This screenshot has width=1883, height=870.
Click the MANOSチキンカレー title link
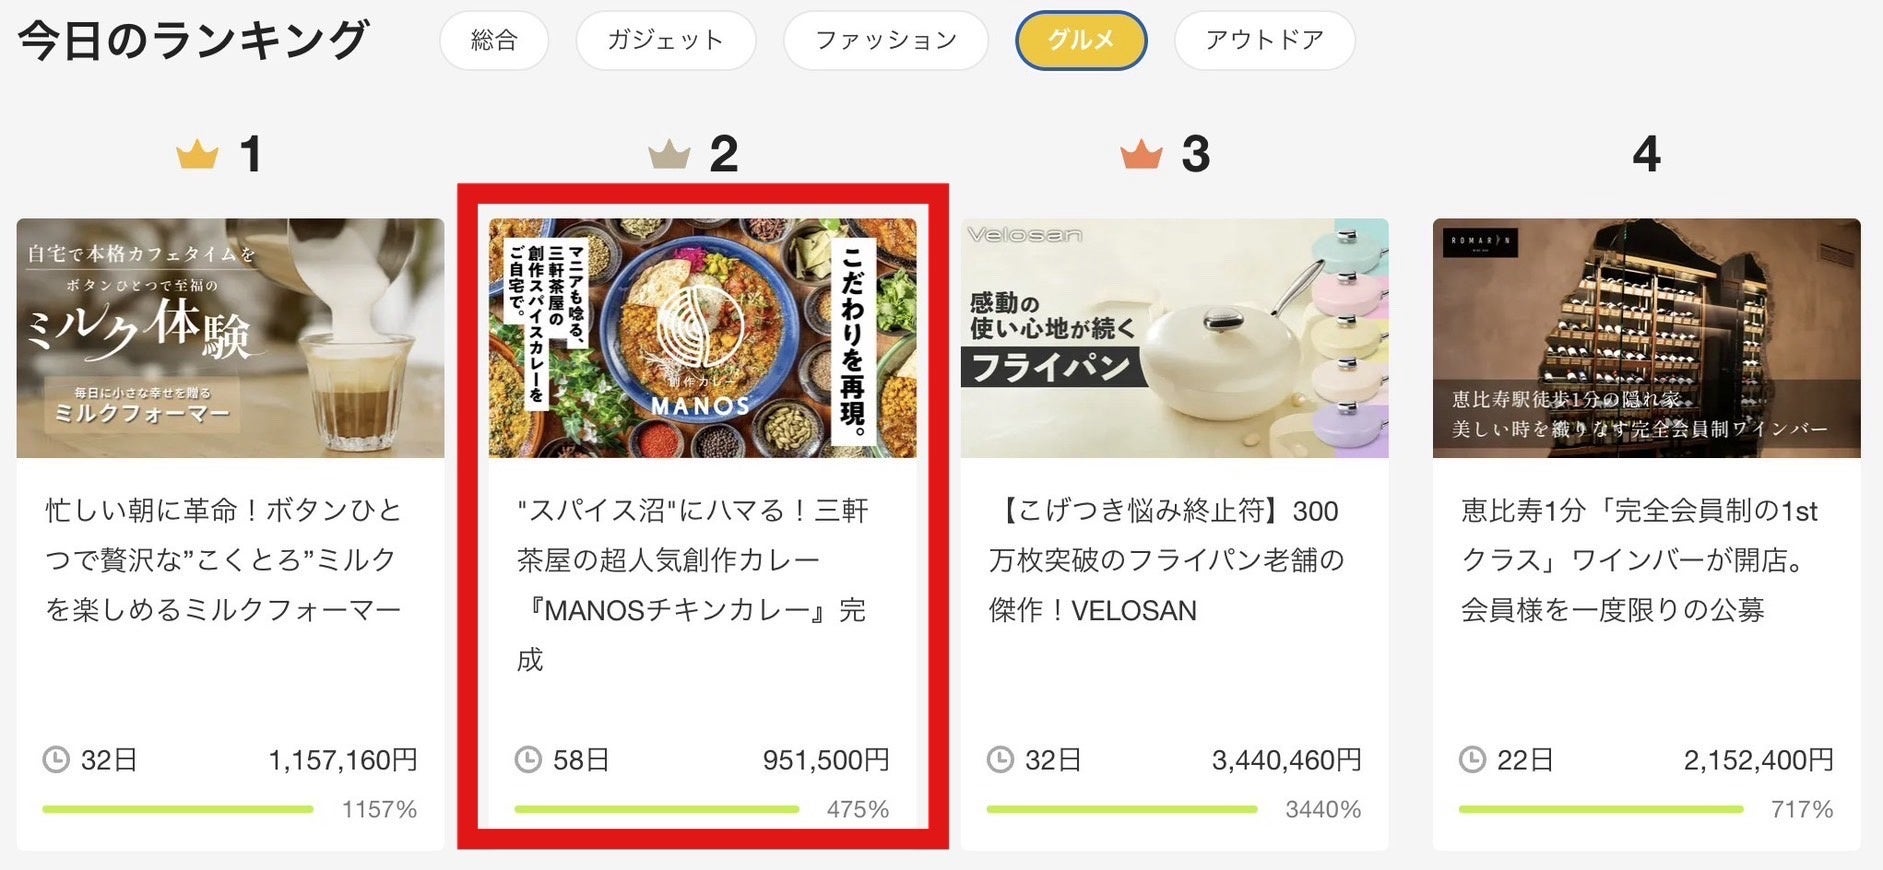coord(691,585)
